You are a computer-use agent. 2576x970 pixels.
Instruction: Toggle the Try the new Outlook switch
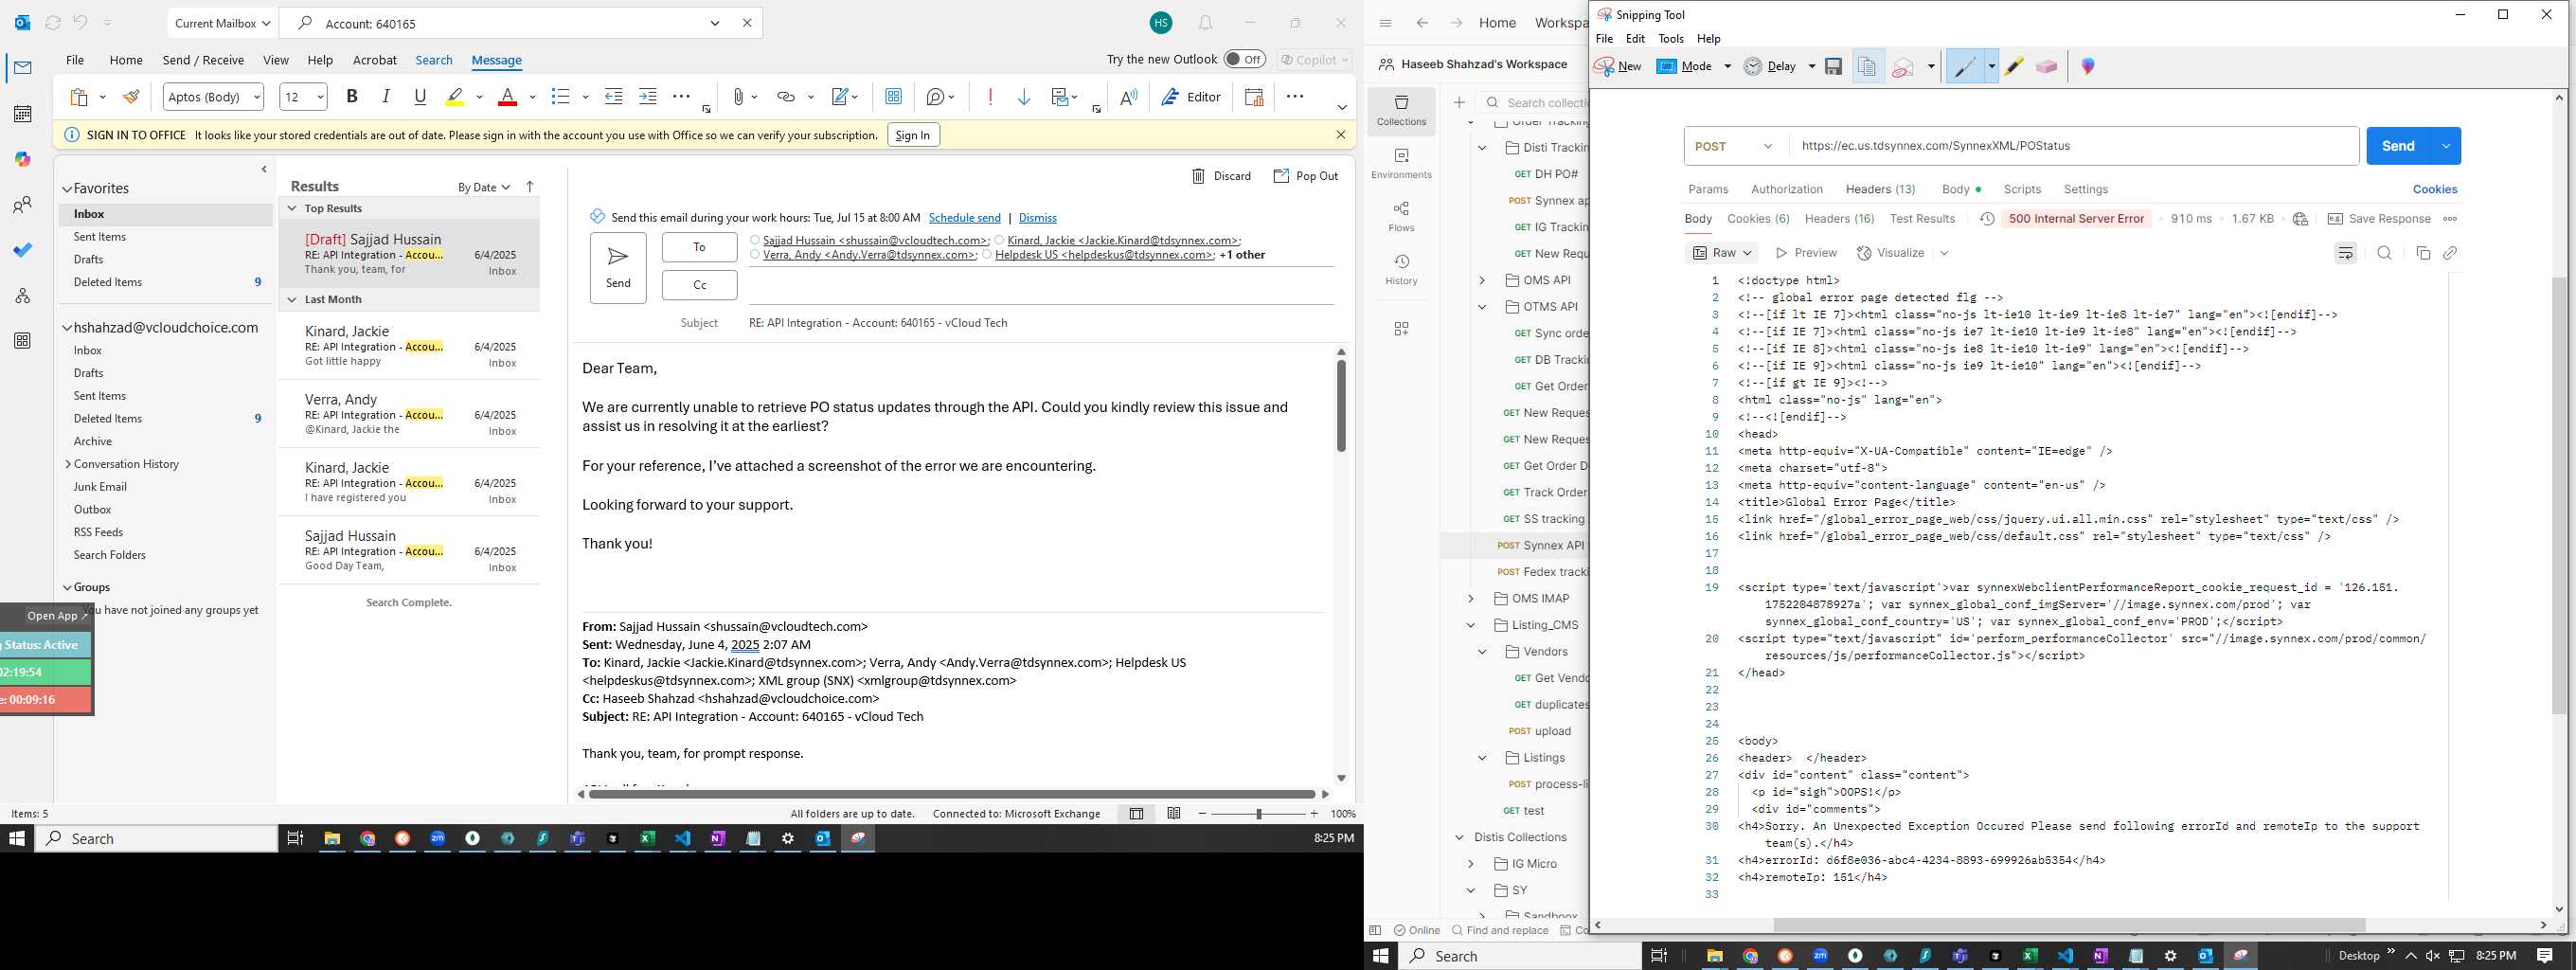1244,60
